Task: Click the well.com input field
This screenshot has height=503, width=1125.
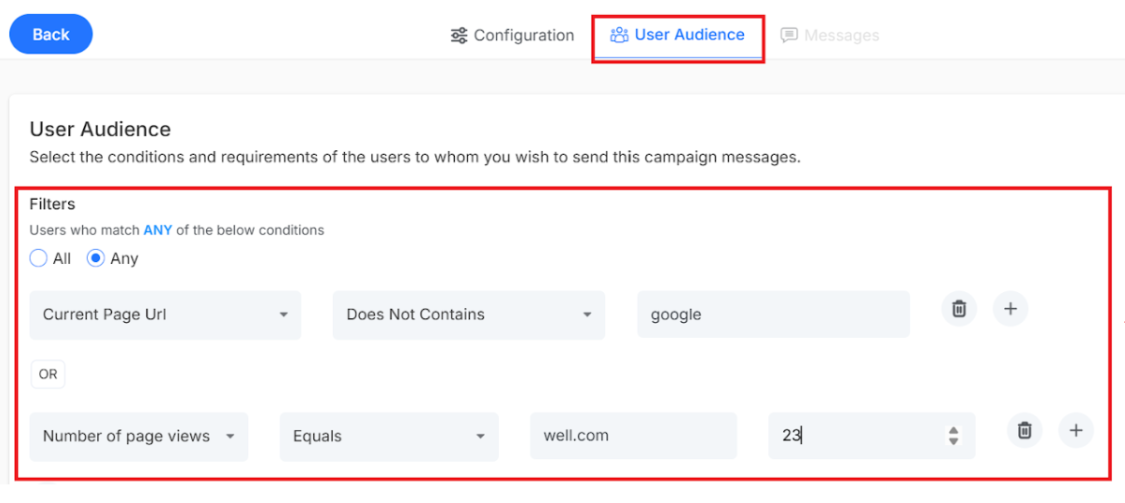Action: [x=634, y=436]
